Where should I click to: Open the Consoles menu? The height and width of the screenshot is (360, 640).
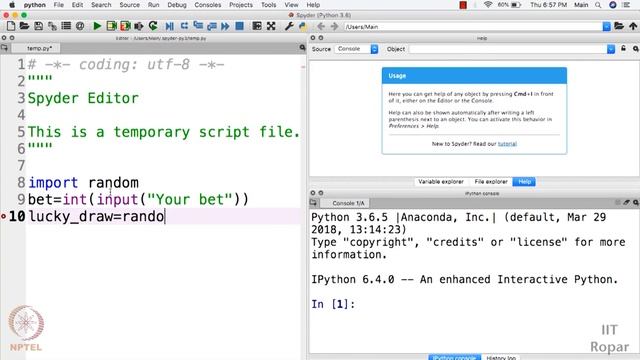click(x=208, y=5)
